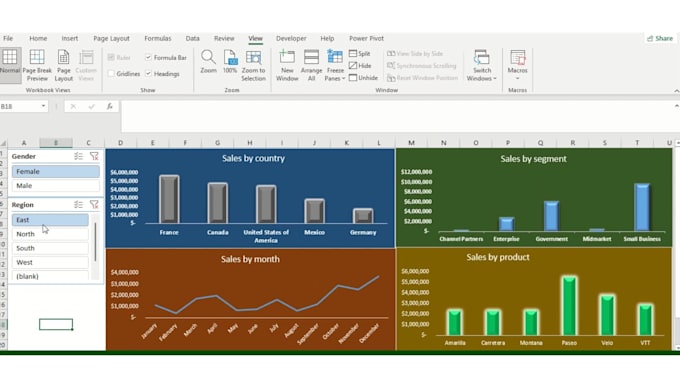Screen dimensions: 680x383
Task: Click the Select All corner triangle
Action: coord(3,143)
